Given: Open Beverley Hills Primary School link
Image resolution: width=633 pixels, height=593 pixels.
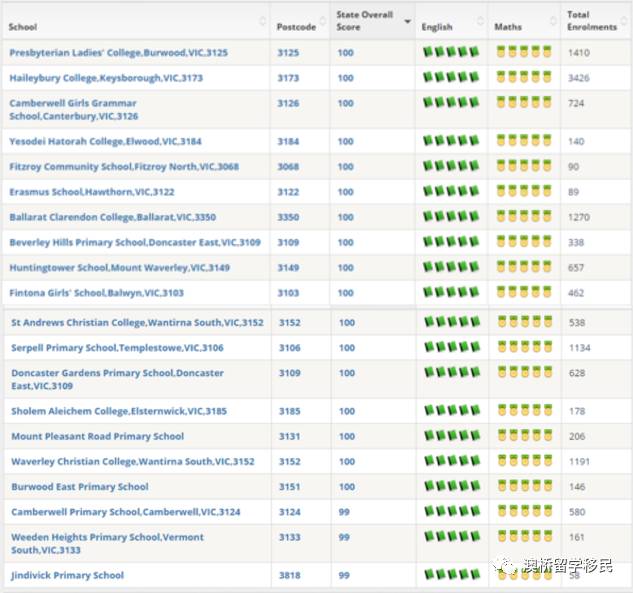Looking at the screenshot, I should [x=135, y=243].
